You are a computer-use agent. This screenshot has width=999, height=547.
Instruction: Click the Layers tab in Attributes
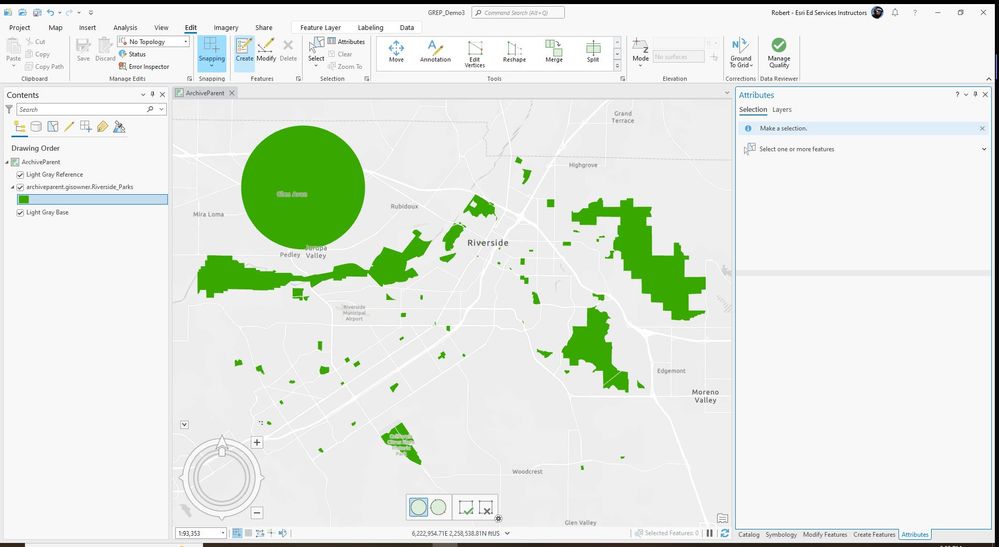pos(781,109)
